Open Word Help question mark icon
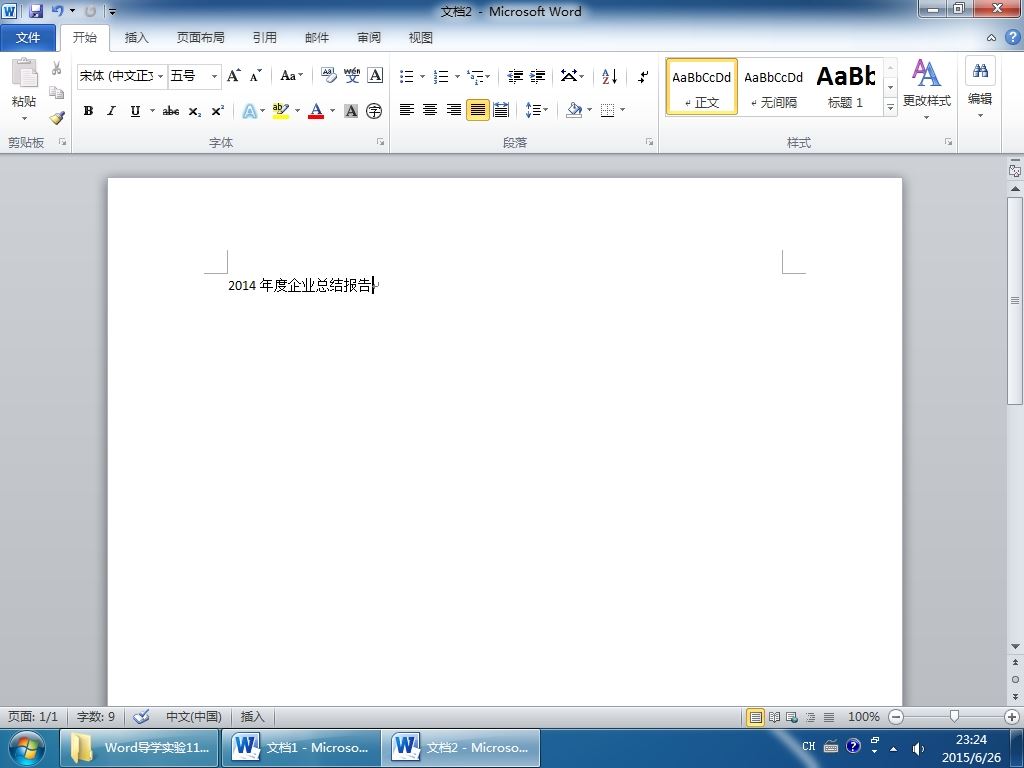The image size is (1024, 768). (1012, 37)
